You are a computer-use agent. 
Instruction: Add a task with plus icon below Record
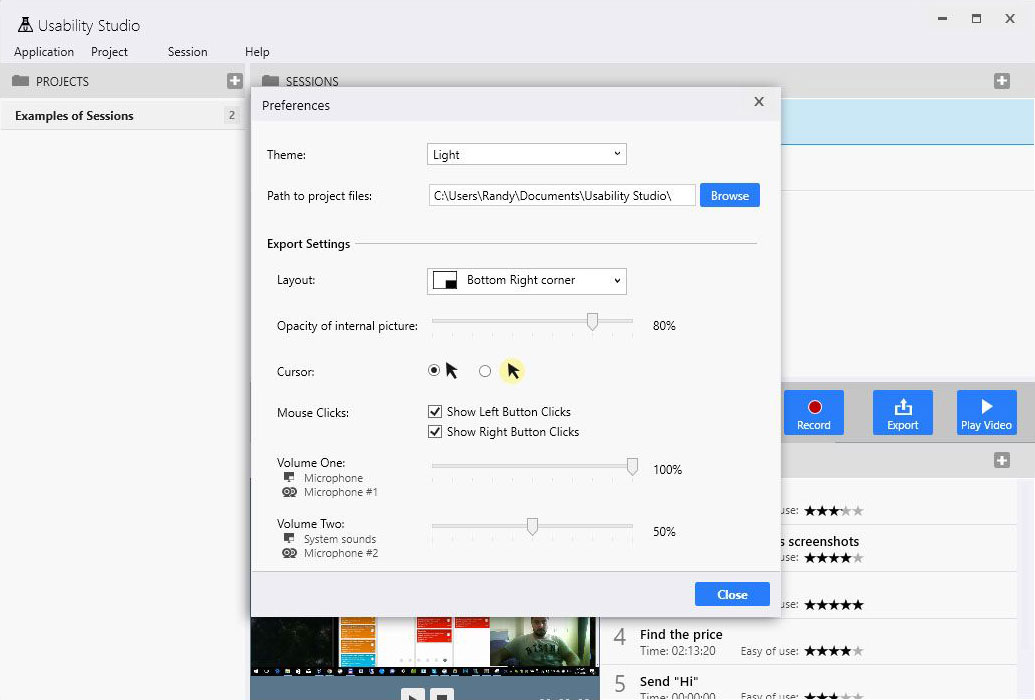point(1001,460)
